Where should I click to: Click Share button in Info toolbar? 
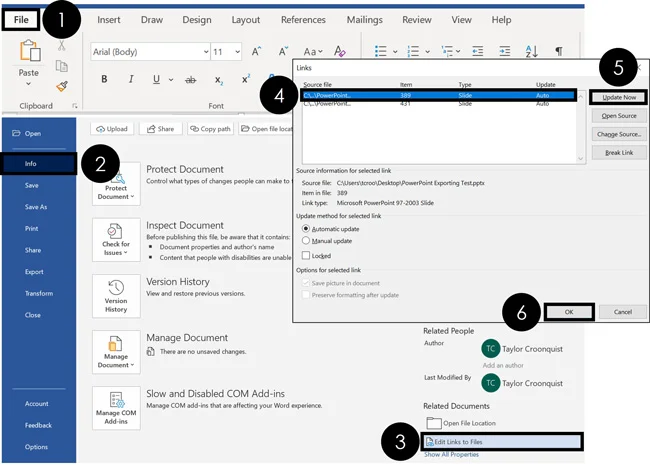coord(160,129)
